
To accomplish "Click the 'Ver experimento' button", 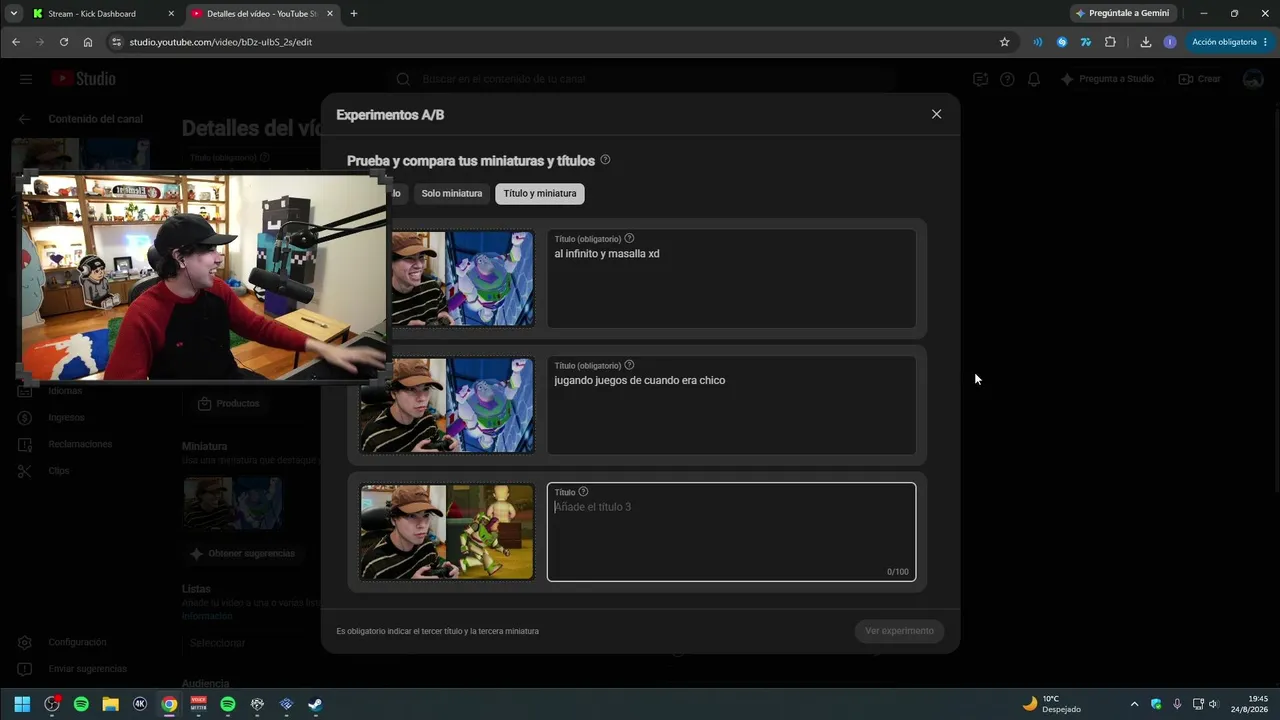I will click(899, 631).
